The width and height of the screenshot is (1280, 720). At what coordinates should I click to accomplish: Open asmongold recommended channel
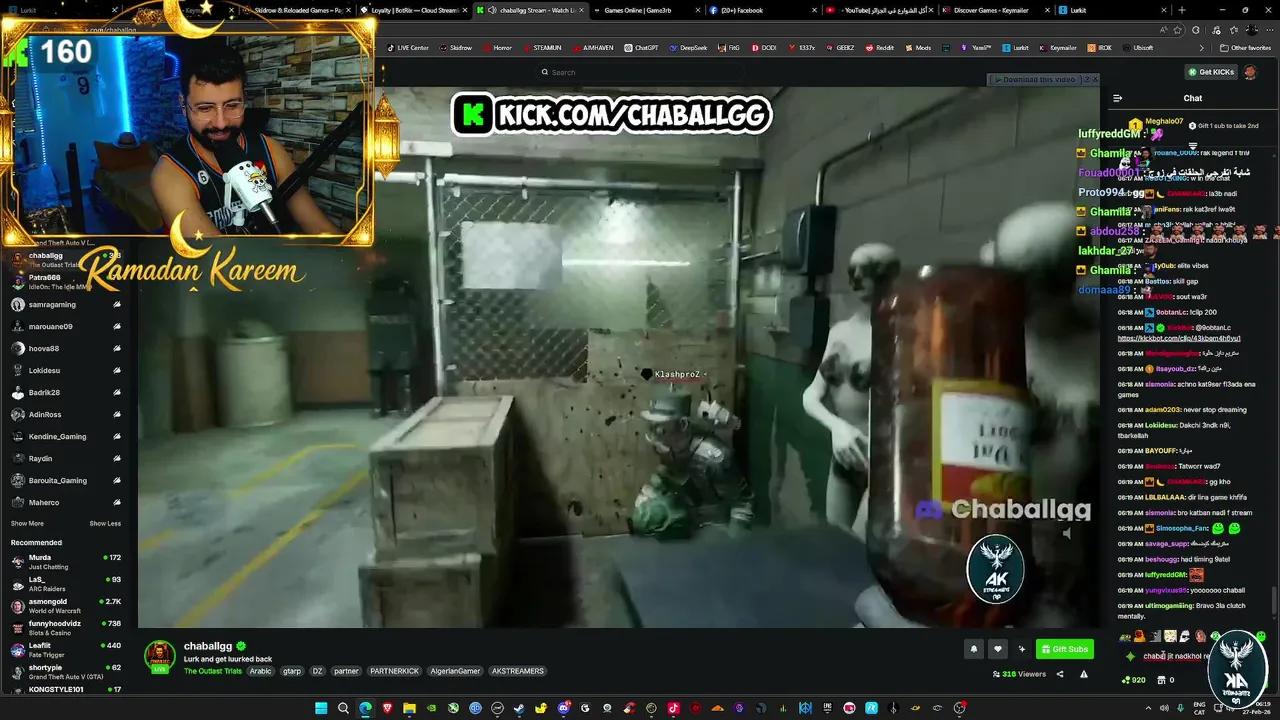(x=66, y=605)
